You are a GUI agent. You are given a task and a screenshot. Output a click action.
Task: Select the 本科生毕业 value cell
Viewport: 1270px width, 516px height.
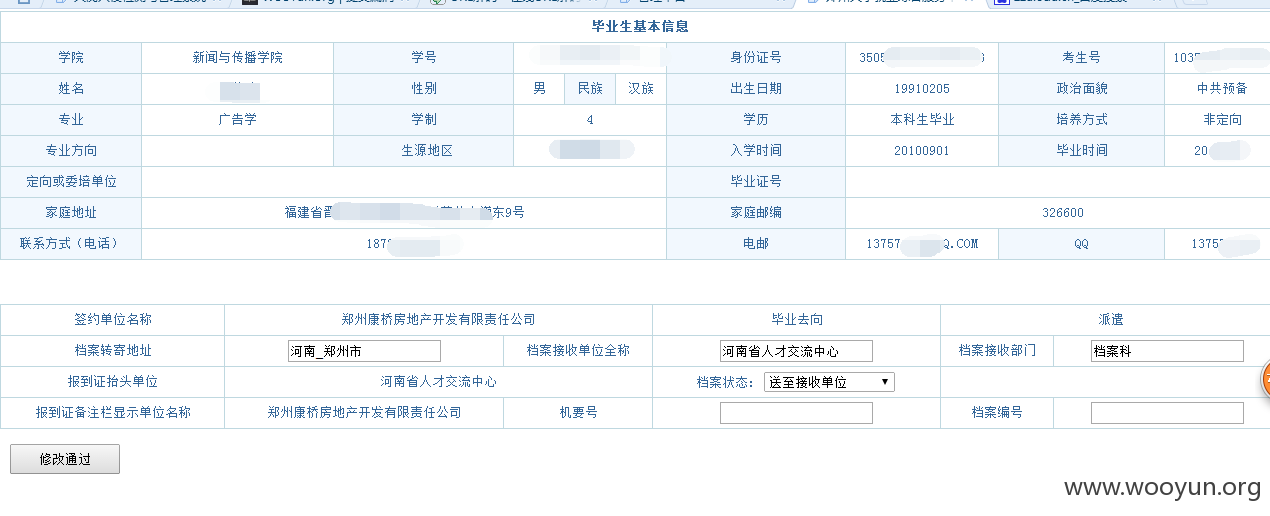(x=922, y=120)
